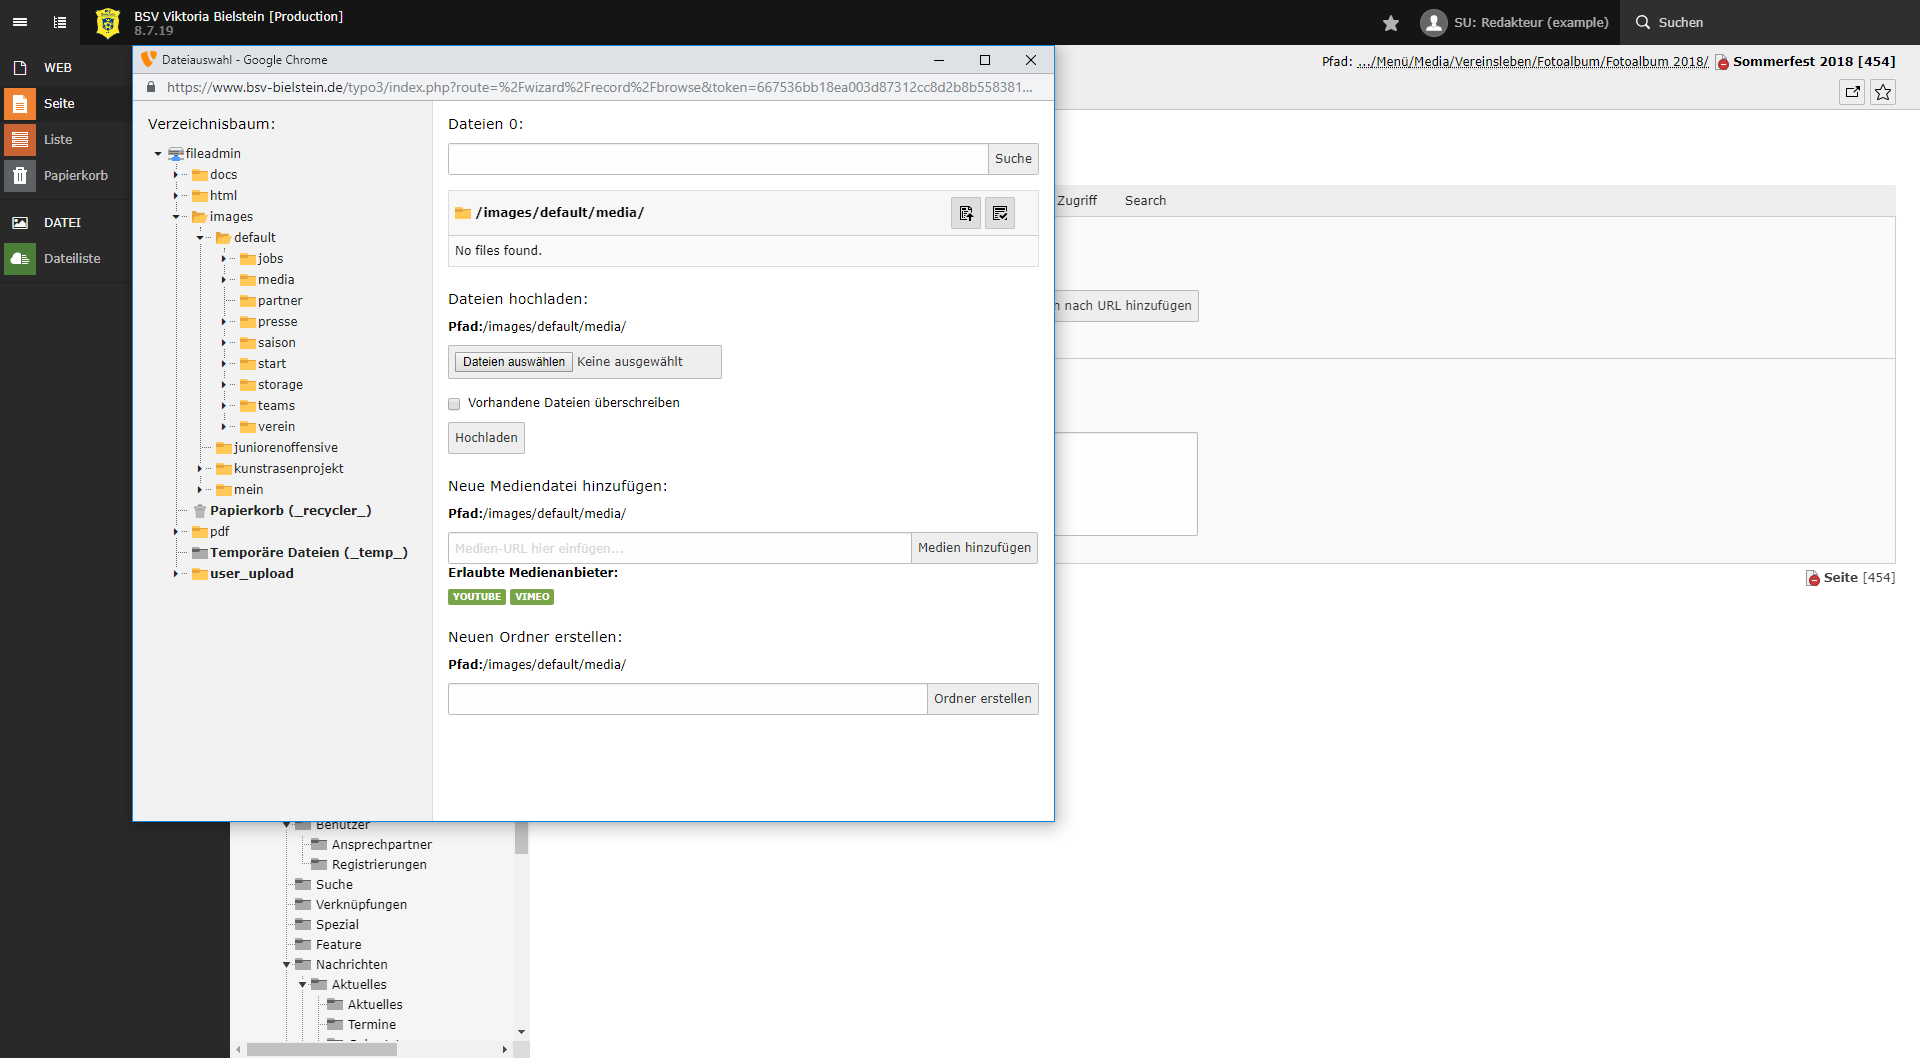Toggle the hamburger menu icon at top left
Image resolution: width=1920 pixels, height=1058 pixels.
20,22
